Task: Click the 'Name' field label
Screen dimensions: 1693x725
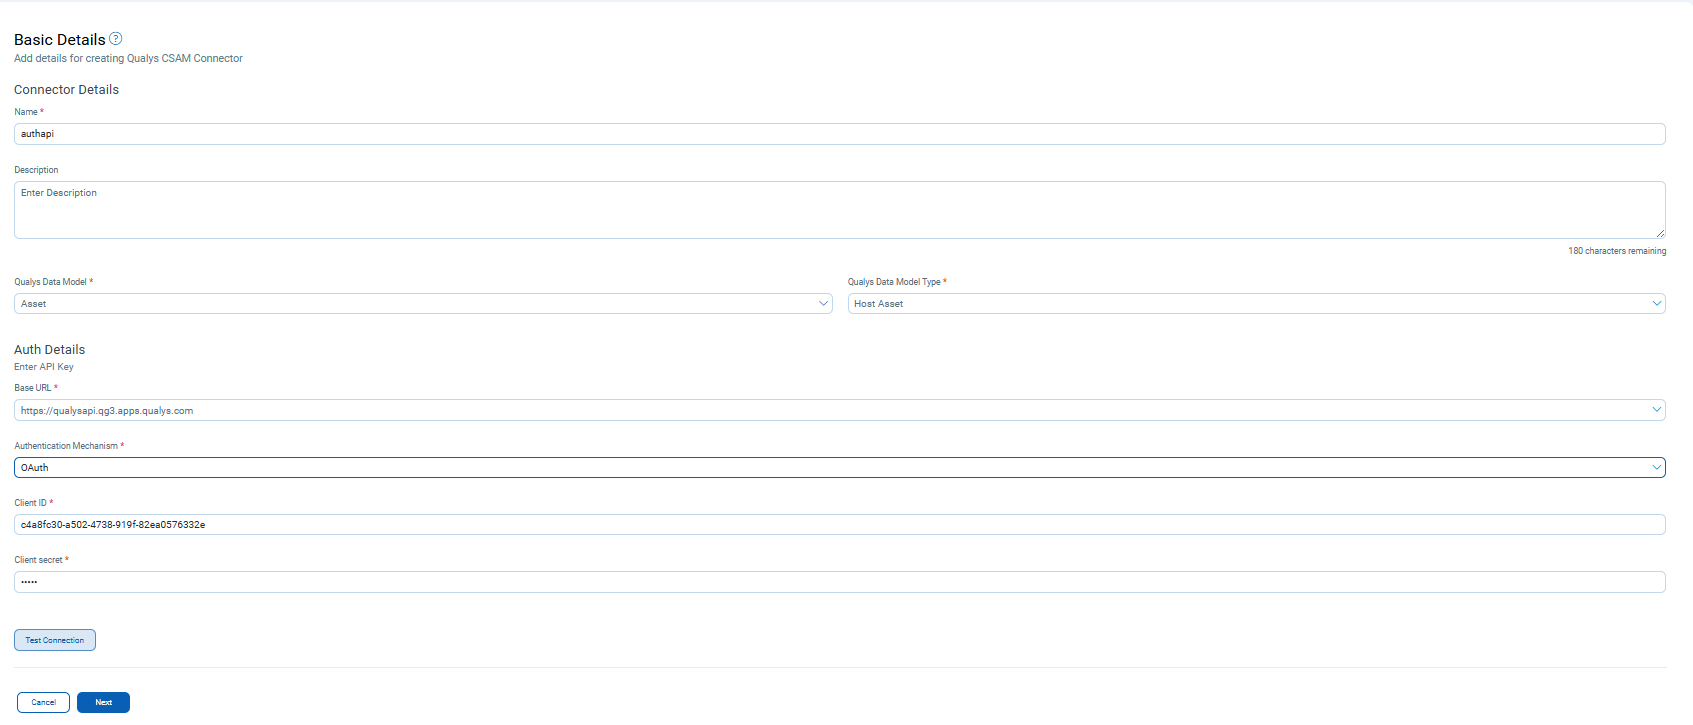Action: point(26,112)
